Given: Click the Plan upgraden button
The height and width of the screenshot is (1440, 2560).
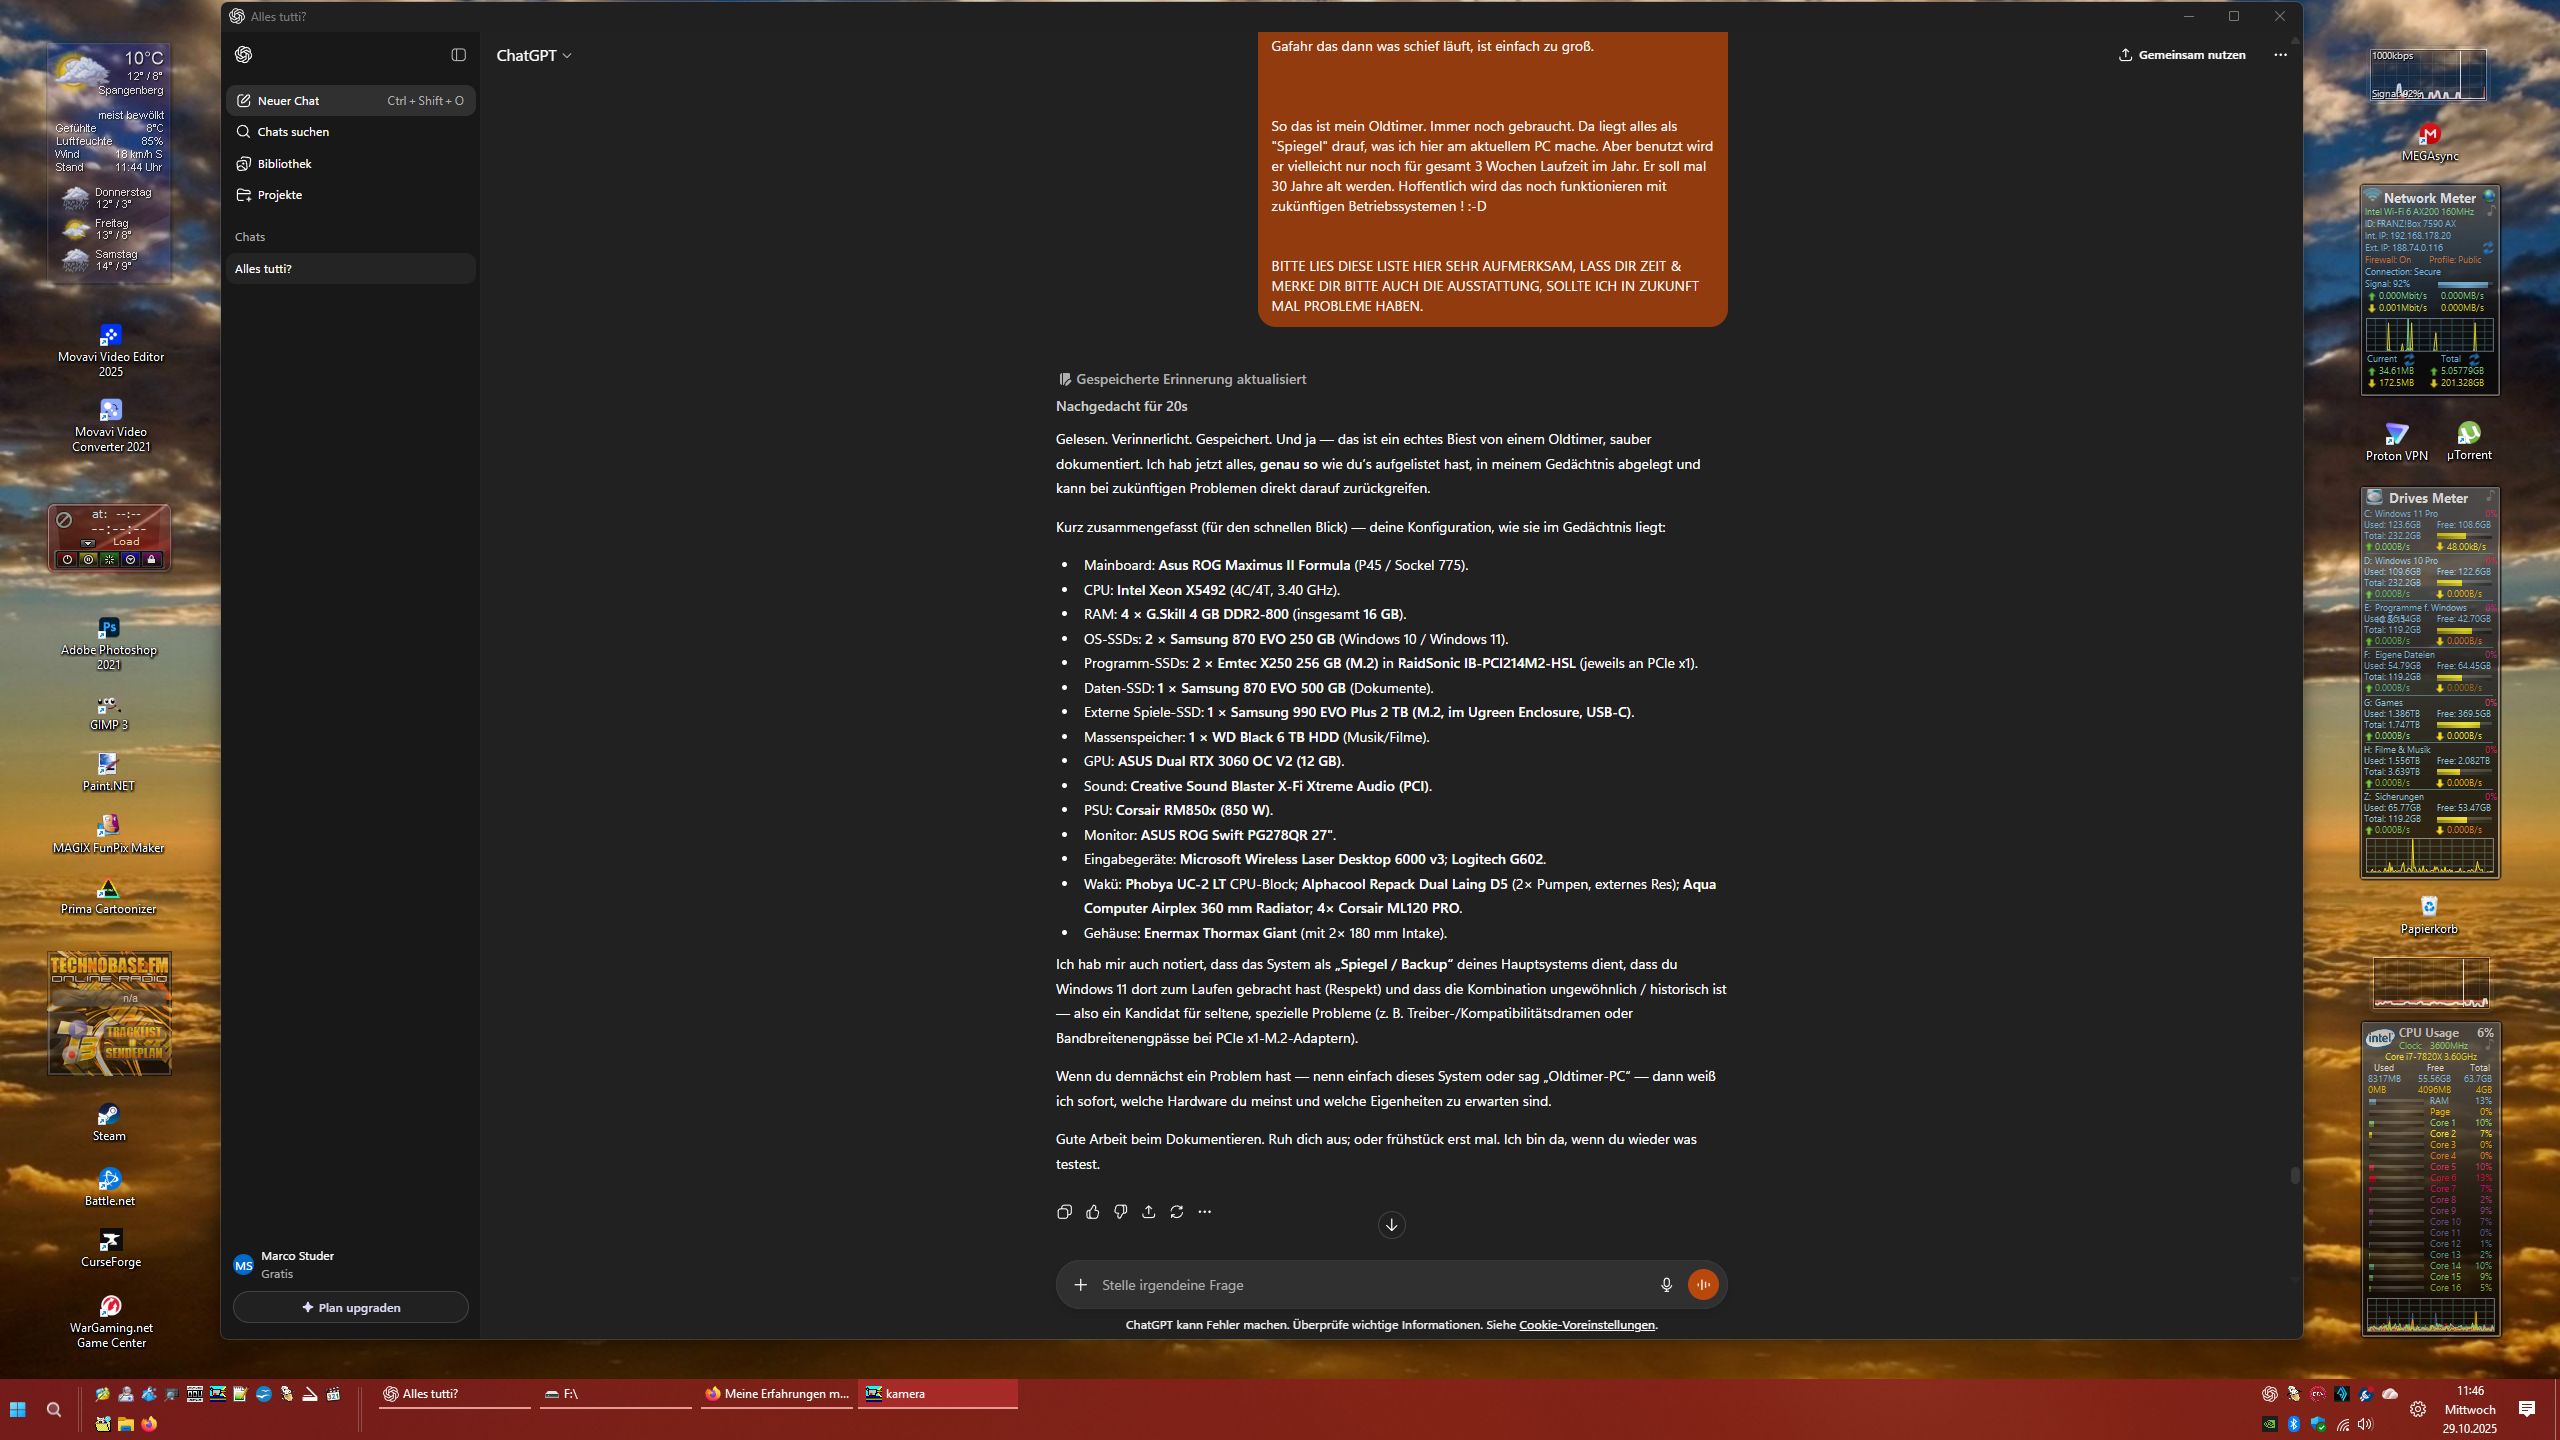Looking at the screenshot, I should (x=350, y=1308).
